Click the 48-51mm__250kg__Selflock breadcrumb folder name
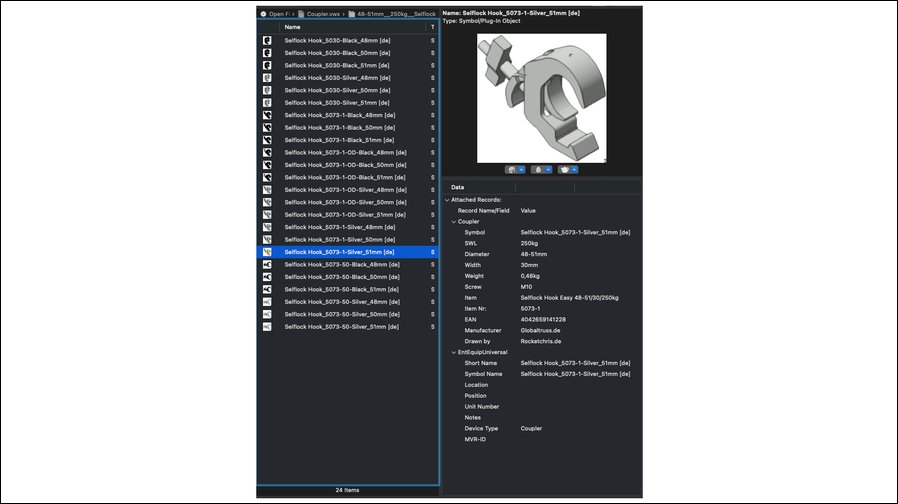The image size is (898, 504). pyautogui.click(x=396, y=14)
